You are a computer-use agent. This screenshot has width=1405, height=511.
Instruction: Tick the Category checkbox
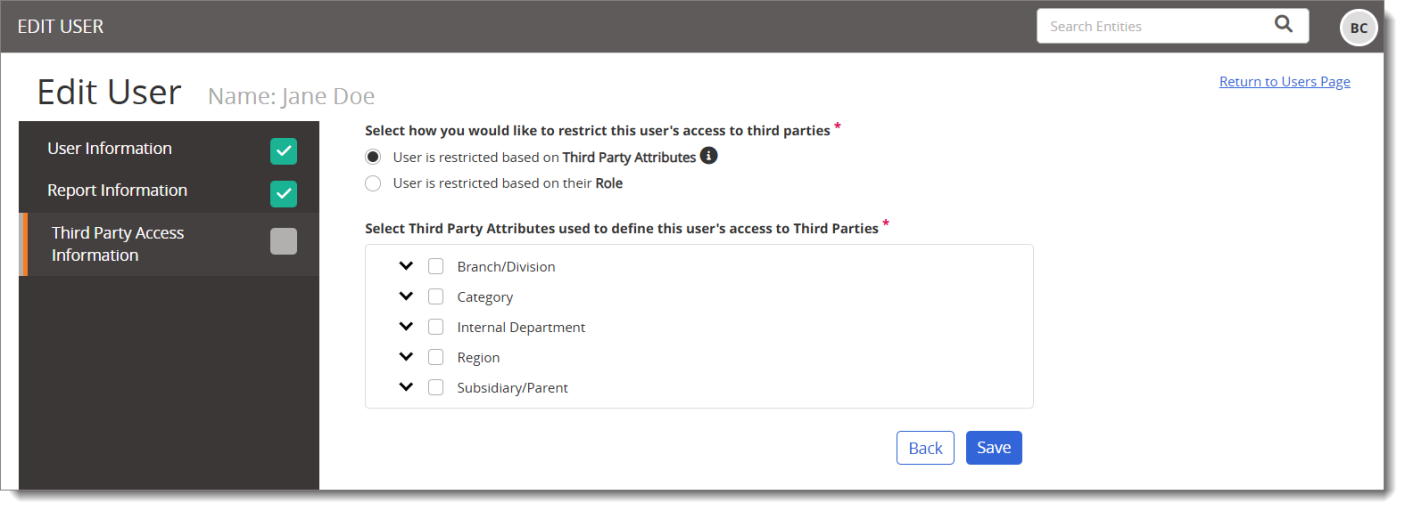click(436, 296)
